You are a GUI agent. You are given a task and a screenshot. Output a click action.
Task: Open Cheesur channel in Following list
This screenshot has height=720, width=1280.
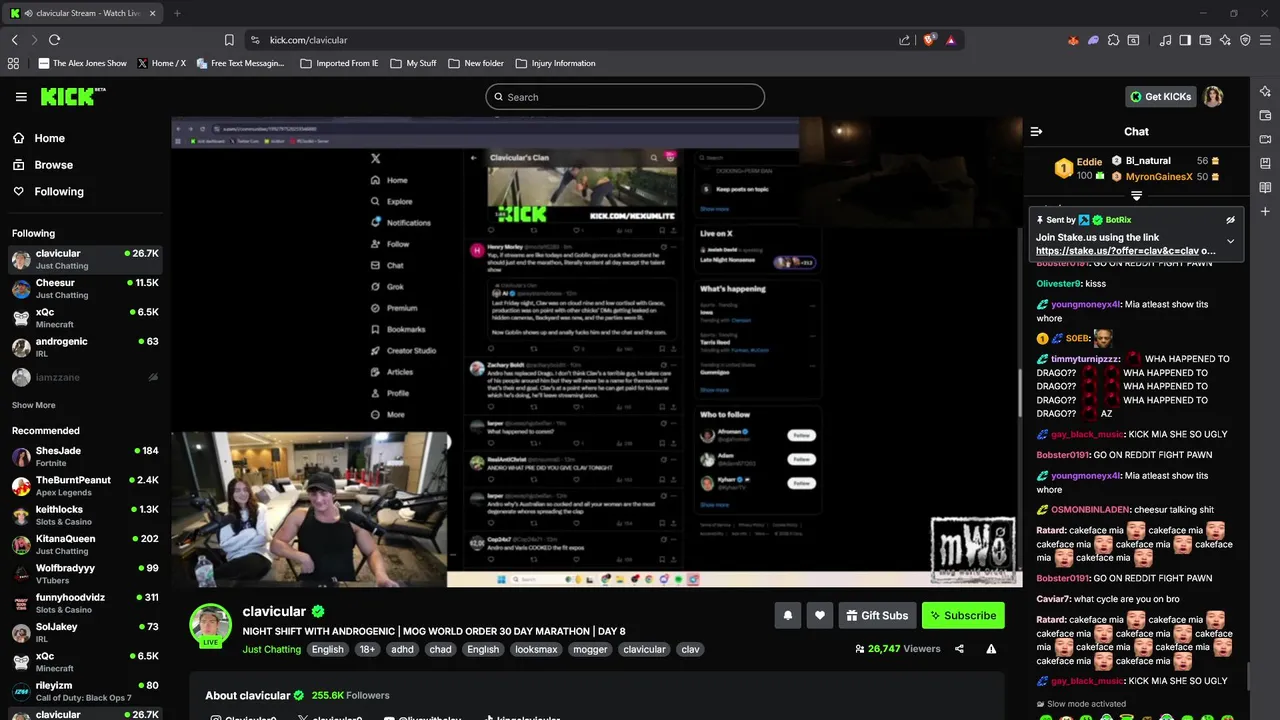(85, 289)
